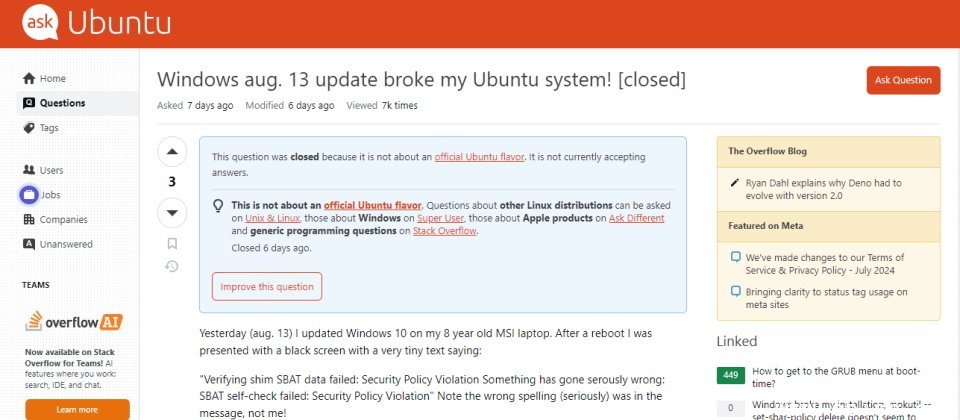960x420 pixels.
Task: Click the Learn more button
Action: click(77, 410)
